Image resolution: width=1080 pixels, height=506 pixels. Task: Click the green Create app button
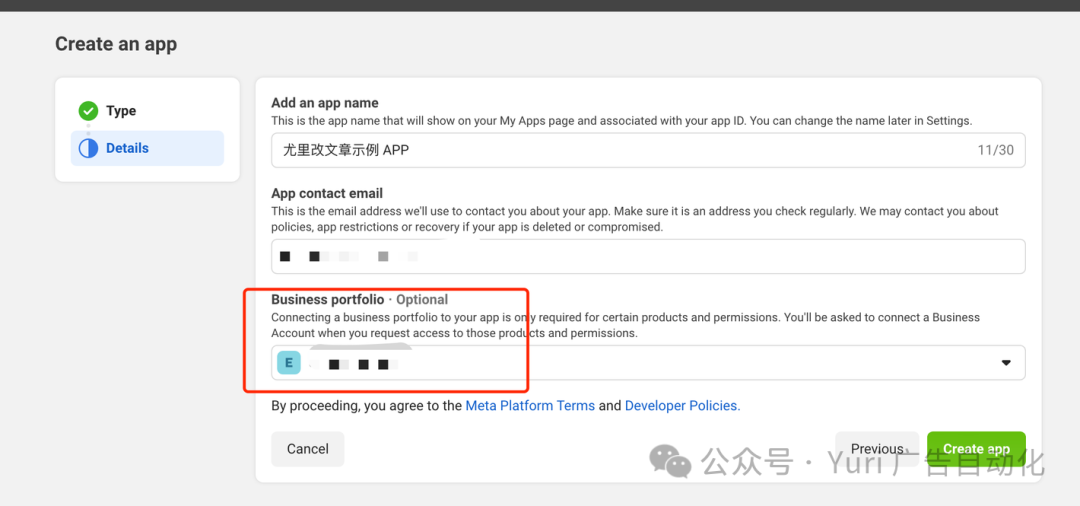click(x=976, y=449)
